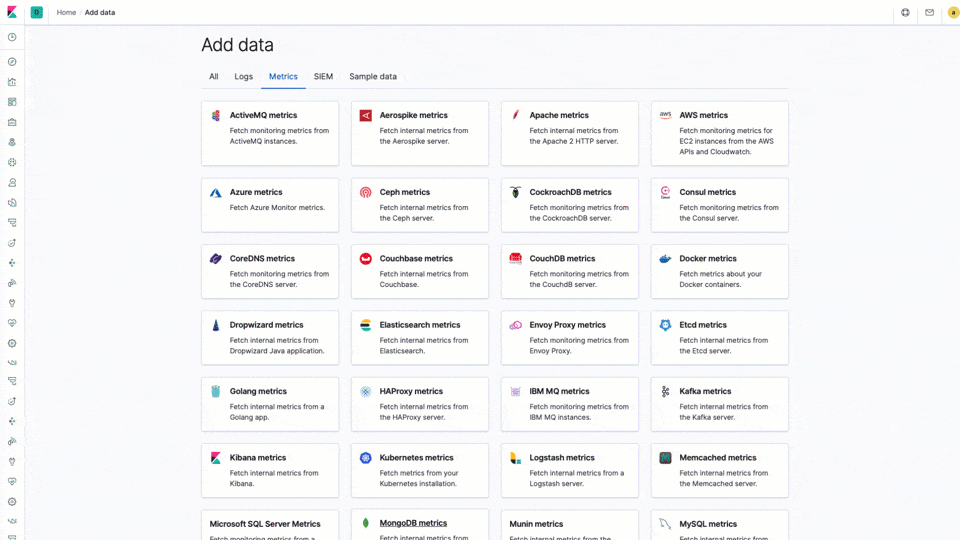
Task: Open recently viewed clock icon in sidebar
Action: [12, 37]
